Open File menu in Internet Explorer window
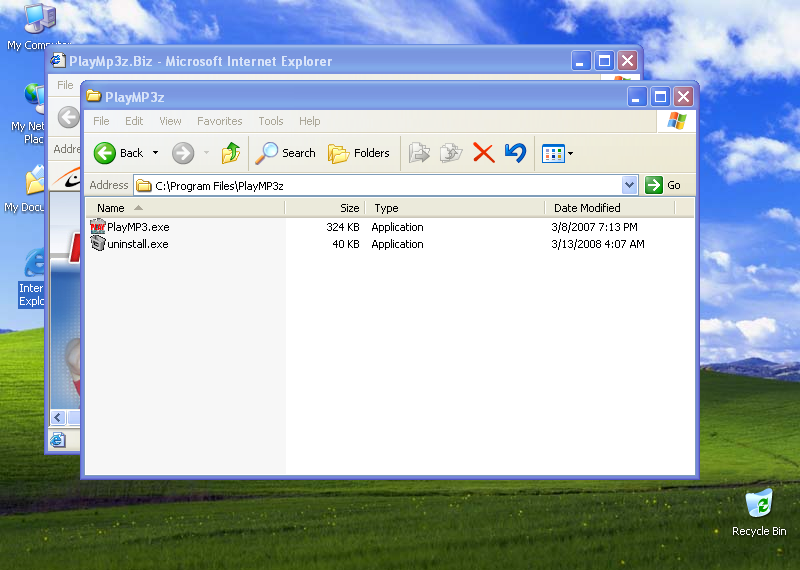800x570 pixels. (x=65, y=85)
